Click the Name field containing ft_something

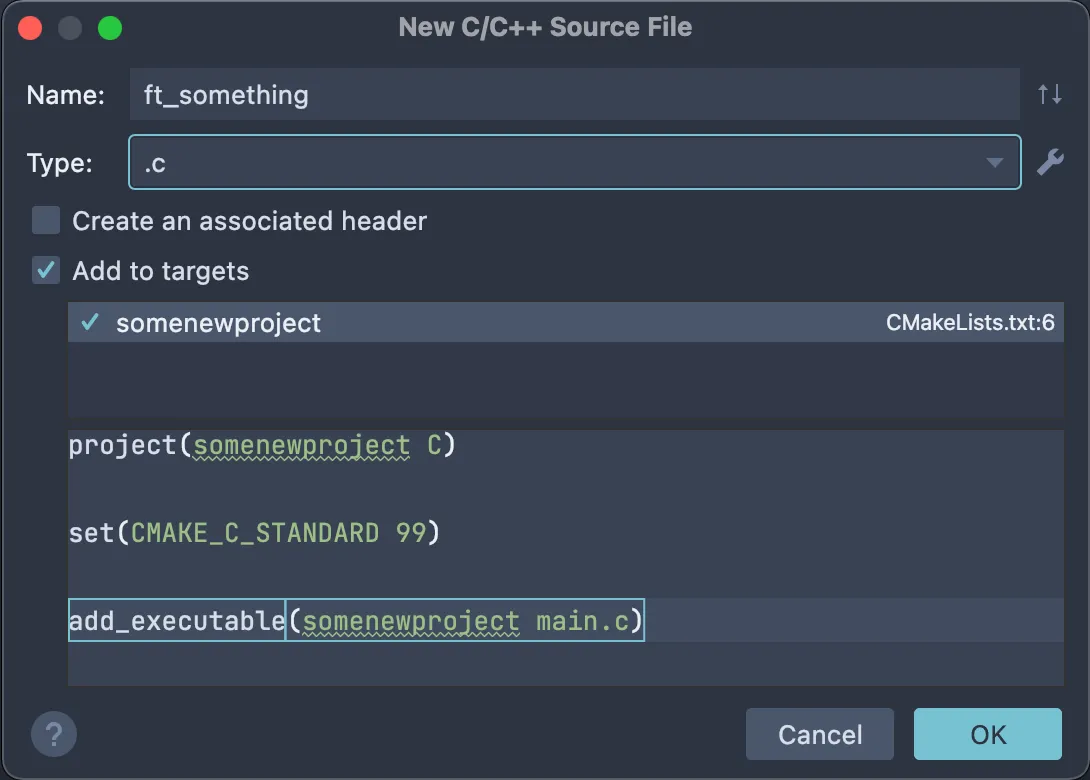click(573, 95)
